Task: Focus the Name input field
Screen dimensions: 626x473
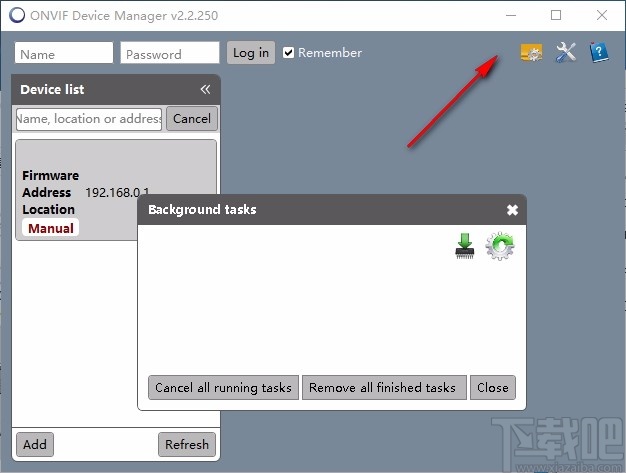Action: [64, 53]
